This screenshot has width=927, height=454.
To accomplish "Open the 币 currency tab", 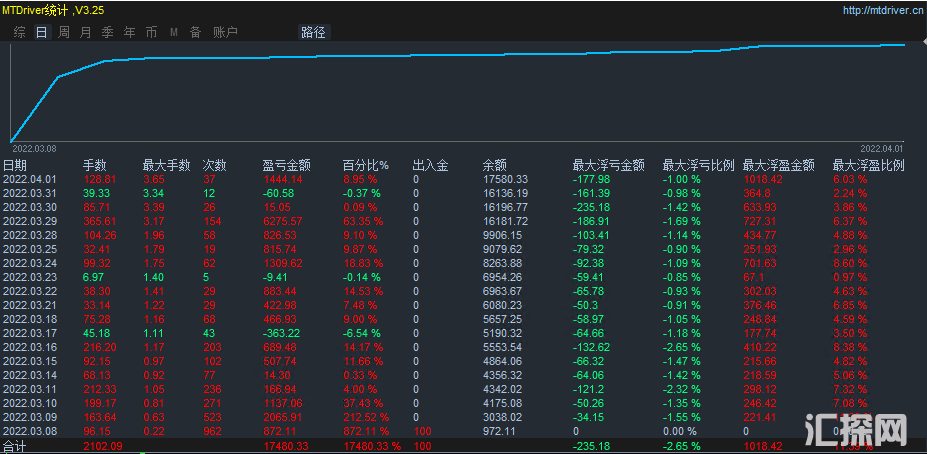I will pos(151,33).
